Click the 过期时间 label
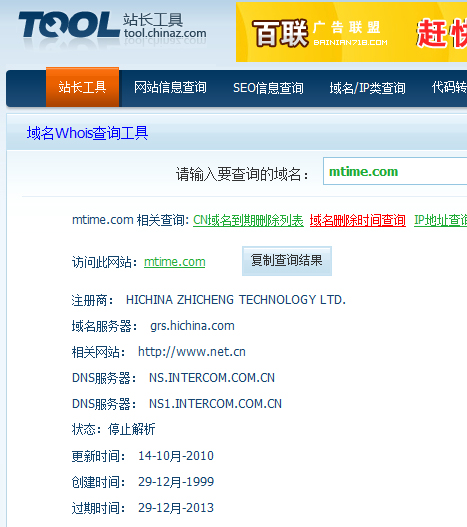 pos(99,508)
